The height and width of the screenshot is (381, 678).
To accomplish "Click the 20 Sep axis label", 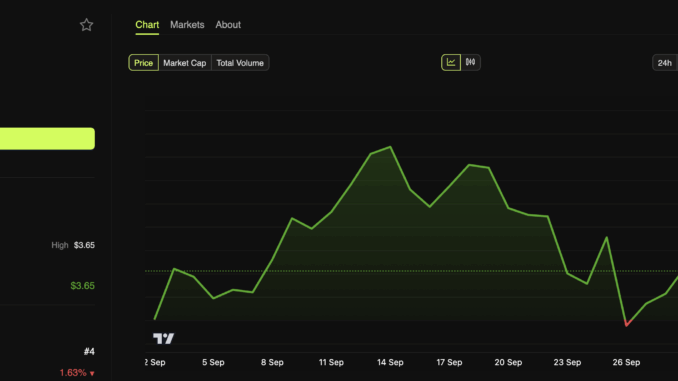I will click(x=508, y=362).
